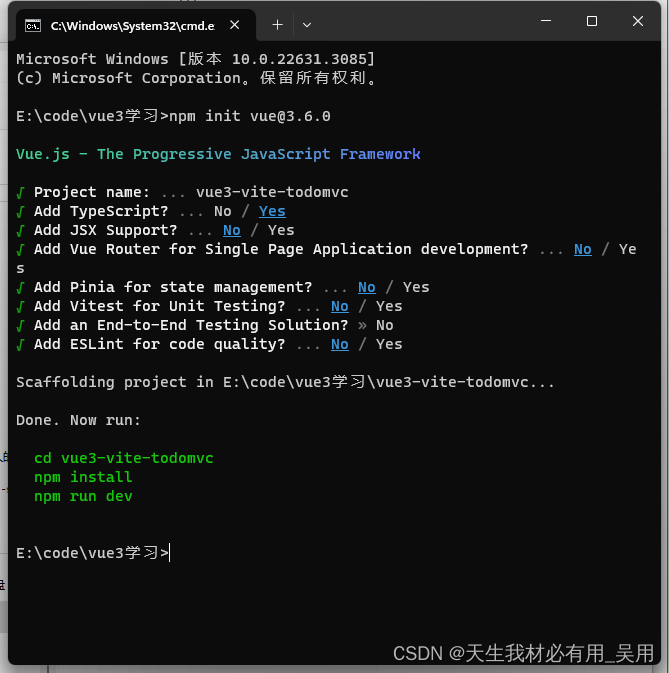This screenshot has width=669, height=673.
Task: Click the underlined No for Vue Router
Action: coord(583,249)
